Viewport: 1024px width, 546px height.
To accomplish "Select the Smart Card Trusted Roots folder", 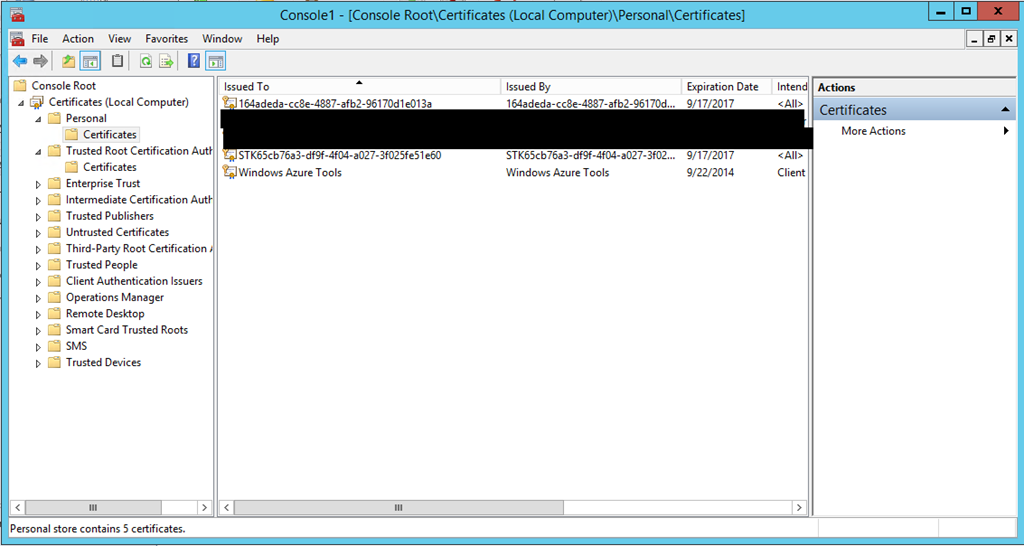I will [x=126, y=330].
